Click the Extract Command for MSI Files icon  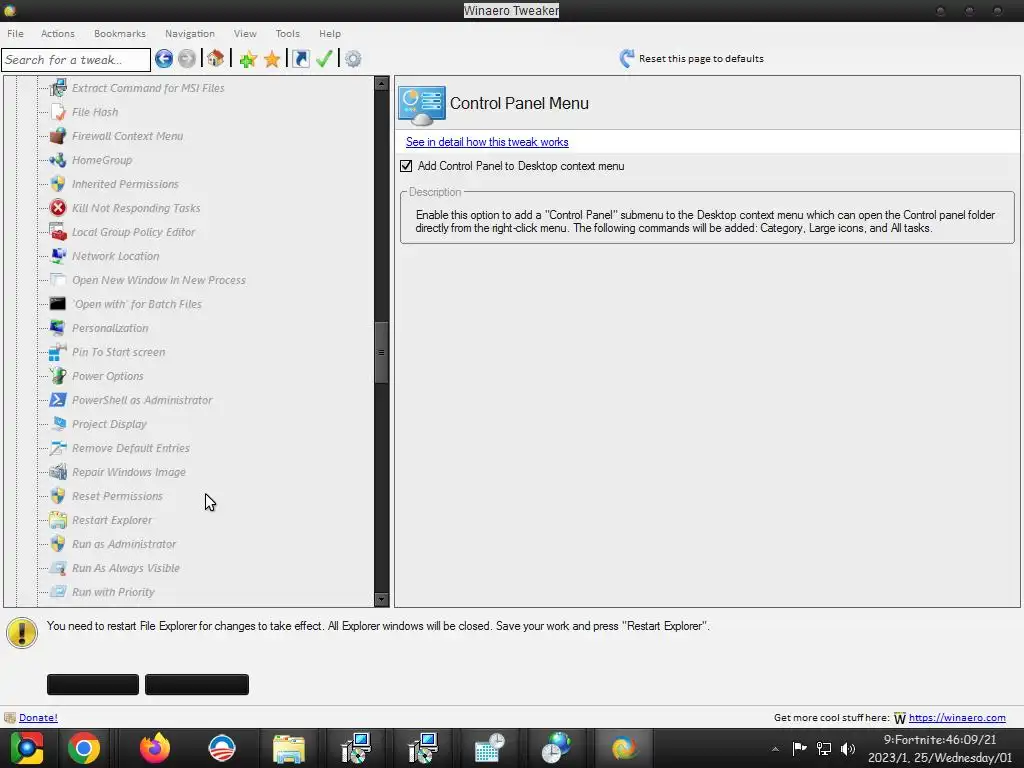58,88
